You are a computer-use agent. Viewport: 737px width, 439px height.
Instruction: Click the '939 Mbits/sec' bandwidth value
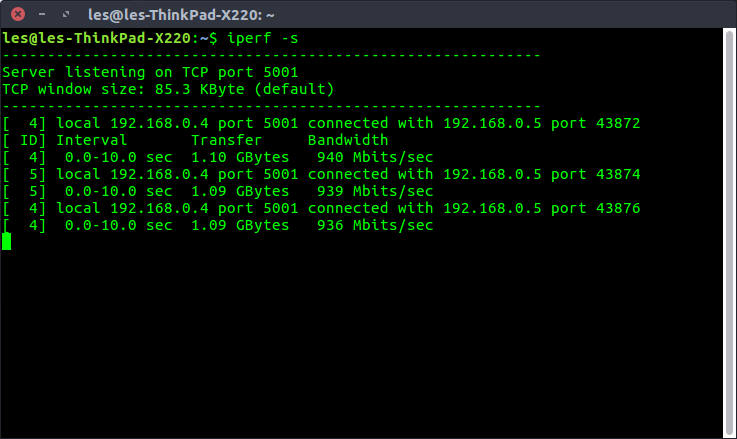374,191
